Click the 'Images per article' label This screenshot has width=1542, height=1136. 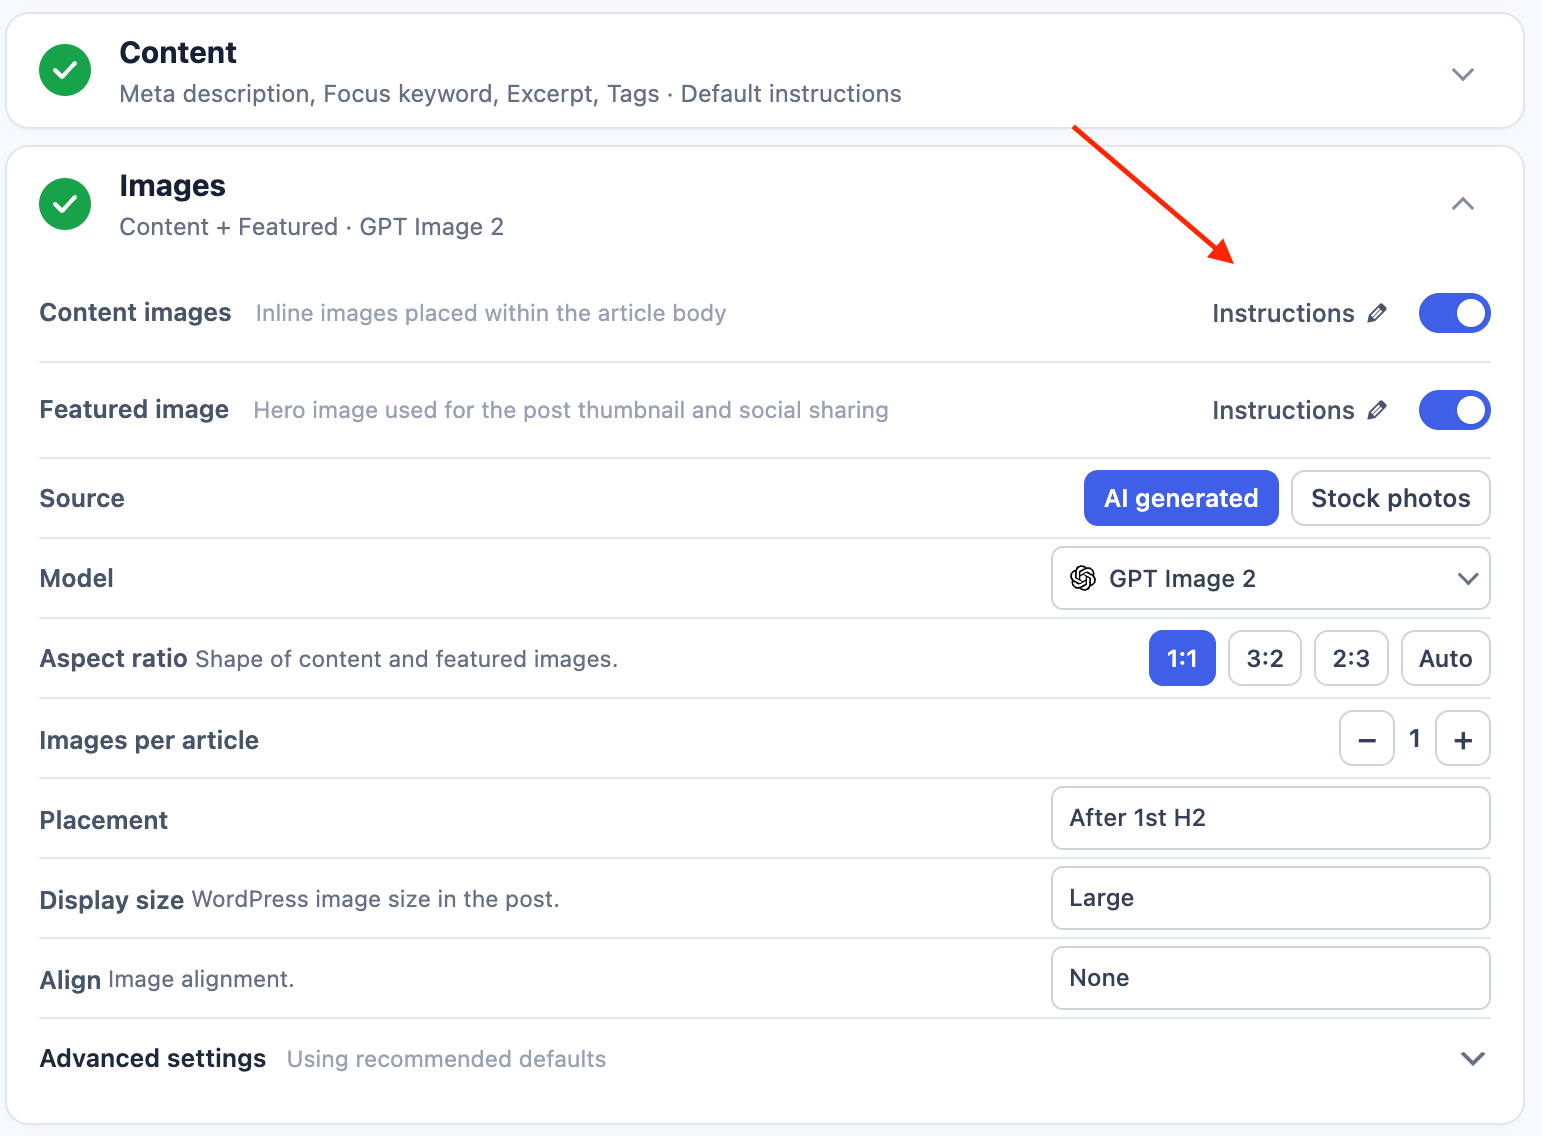(149, 740)
